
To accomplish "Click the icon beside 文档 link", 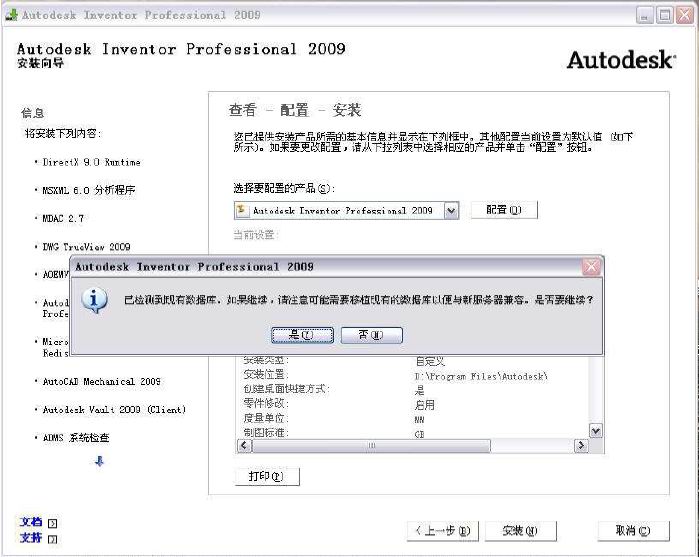I will click(x=53, y=523).
